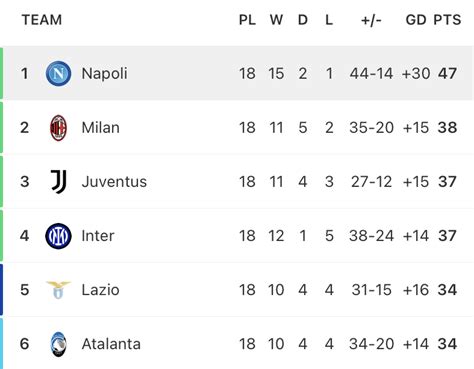Open the Napoli team name link
Screen dimensions: 474x369
click(x=104, y=74)
